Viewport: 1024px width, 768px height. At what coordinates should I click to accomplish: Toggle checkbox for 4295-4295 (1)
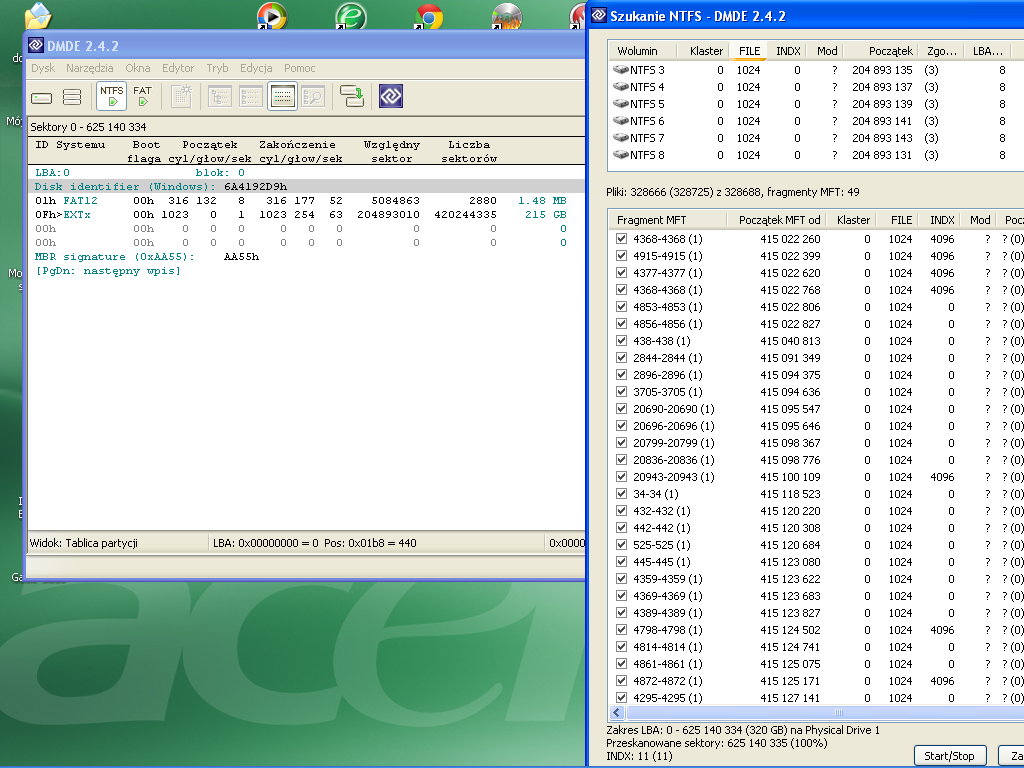(x=621, y=697)
